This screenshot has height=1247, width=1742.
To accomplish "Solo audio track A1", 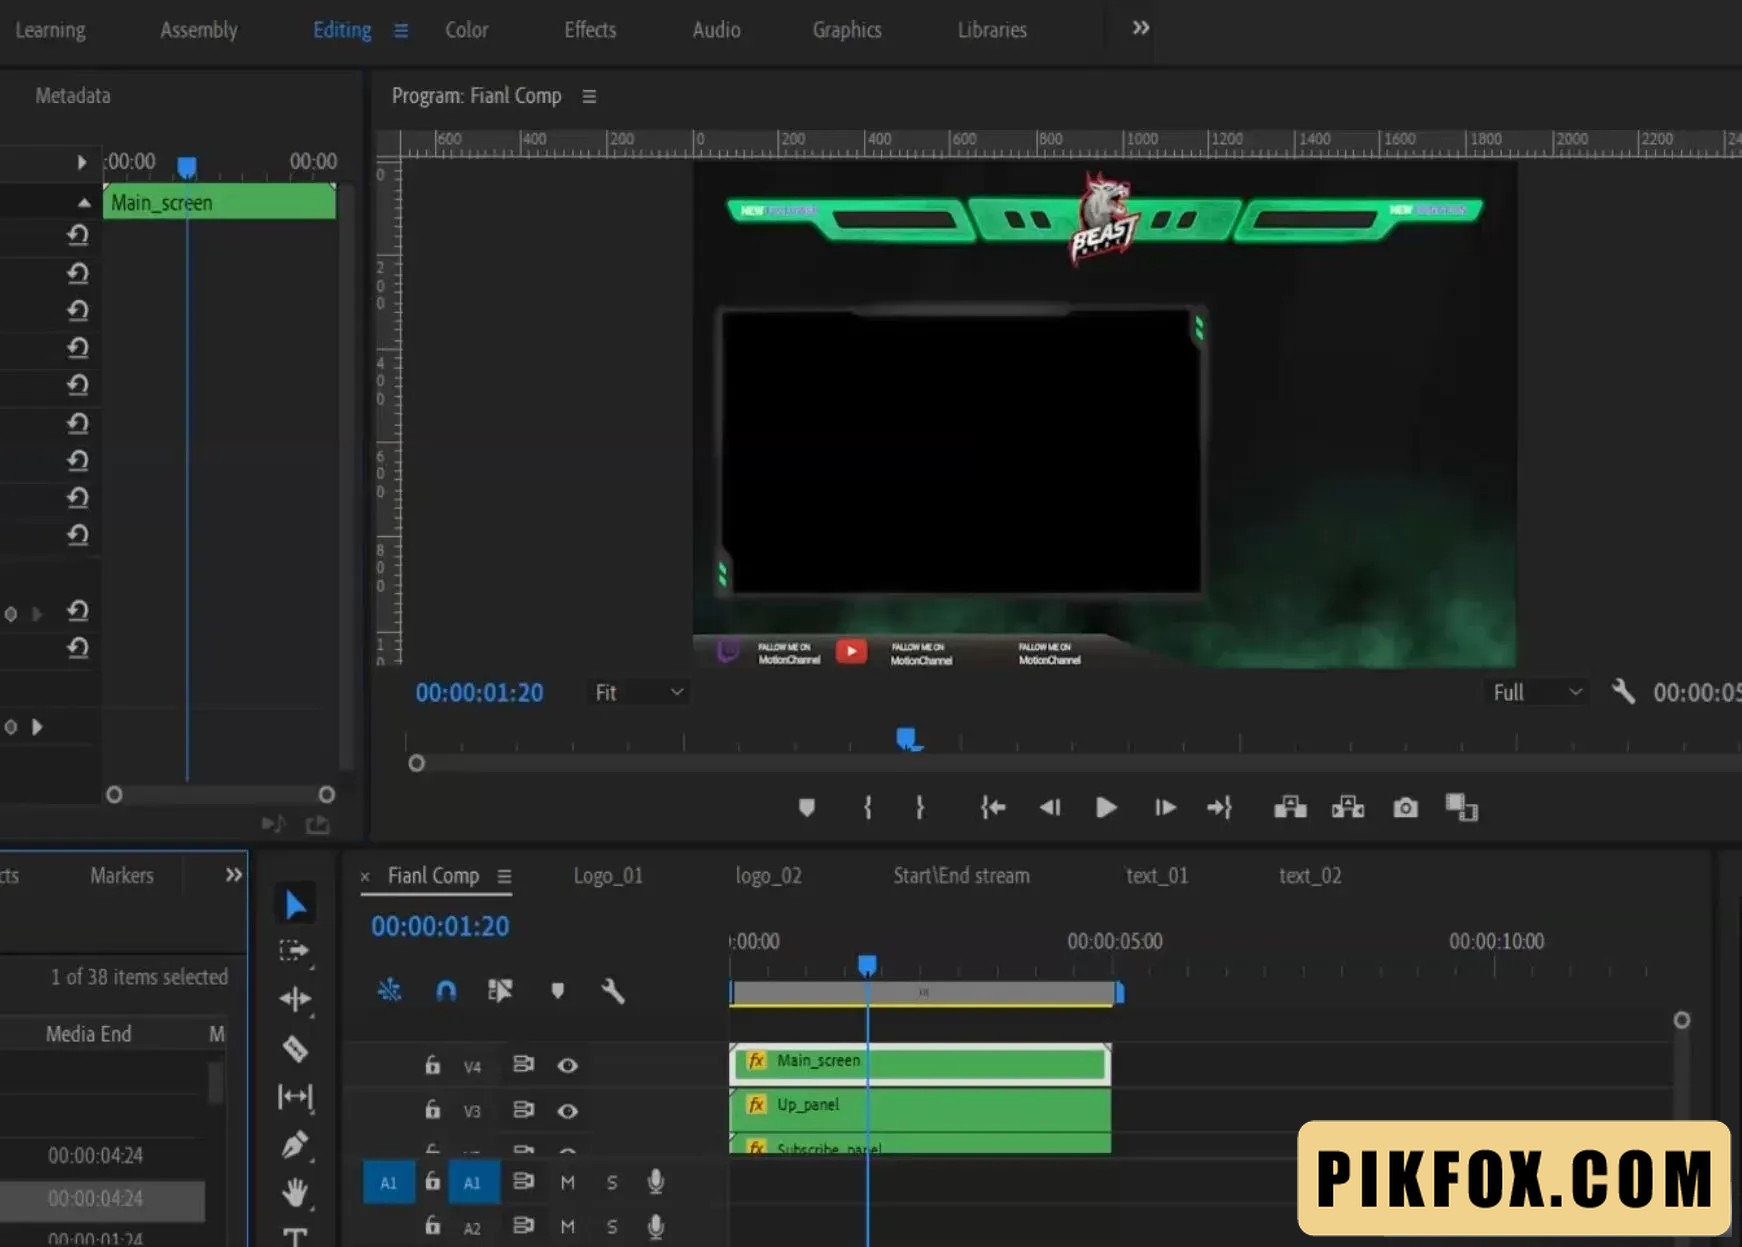I will click(612, 1182).
